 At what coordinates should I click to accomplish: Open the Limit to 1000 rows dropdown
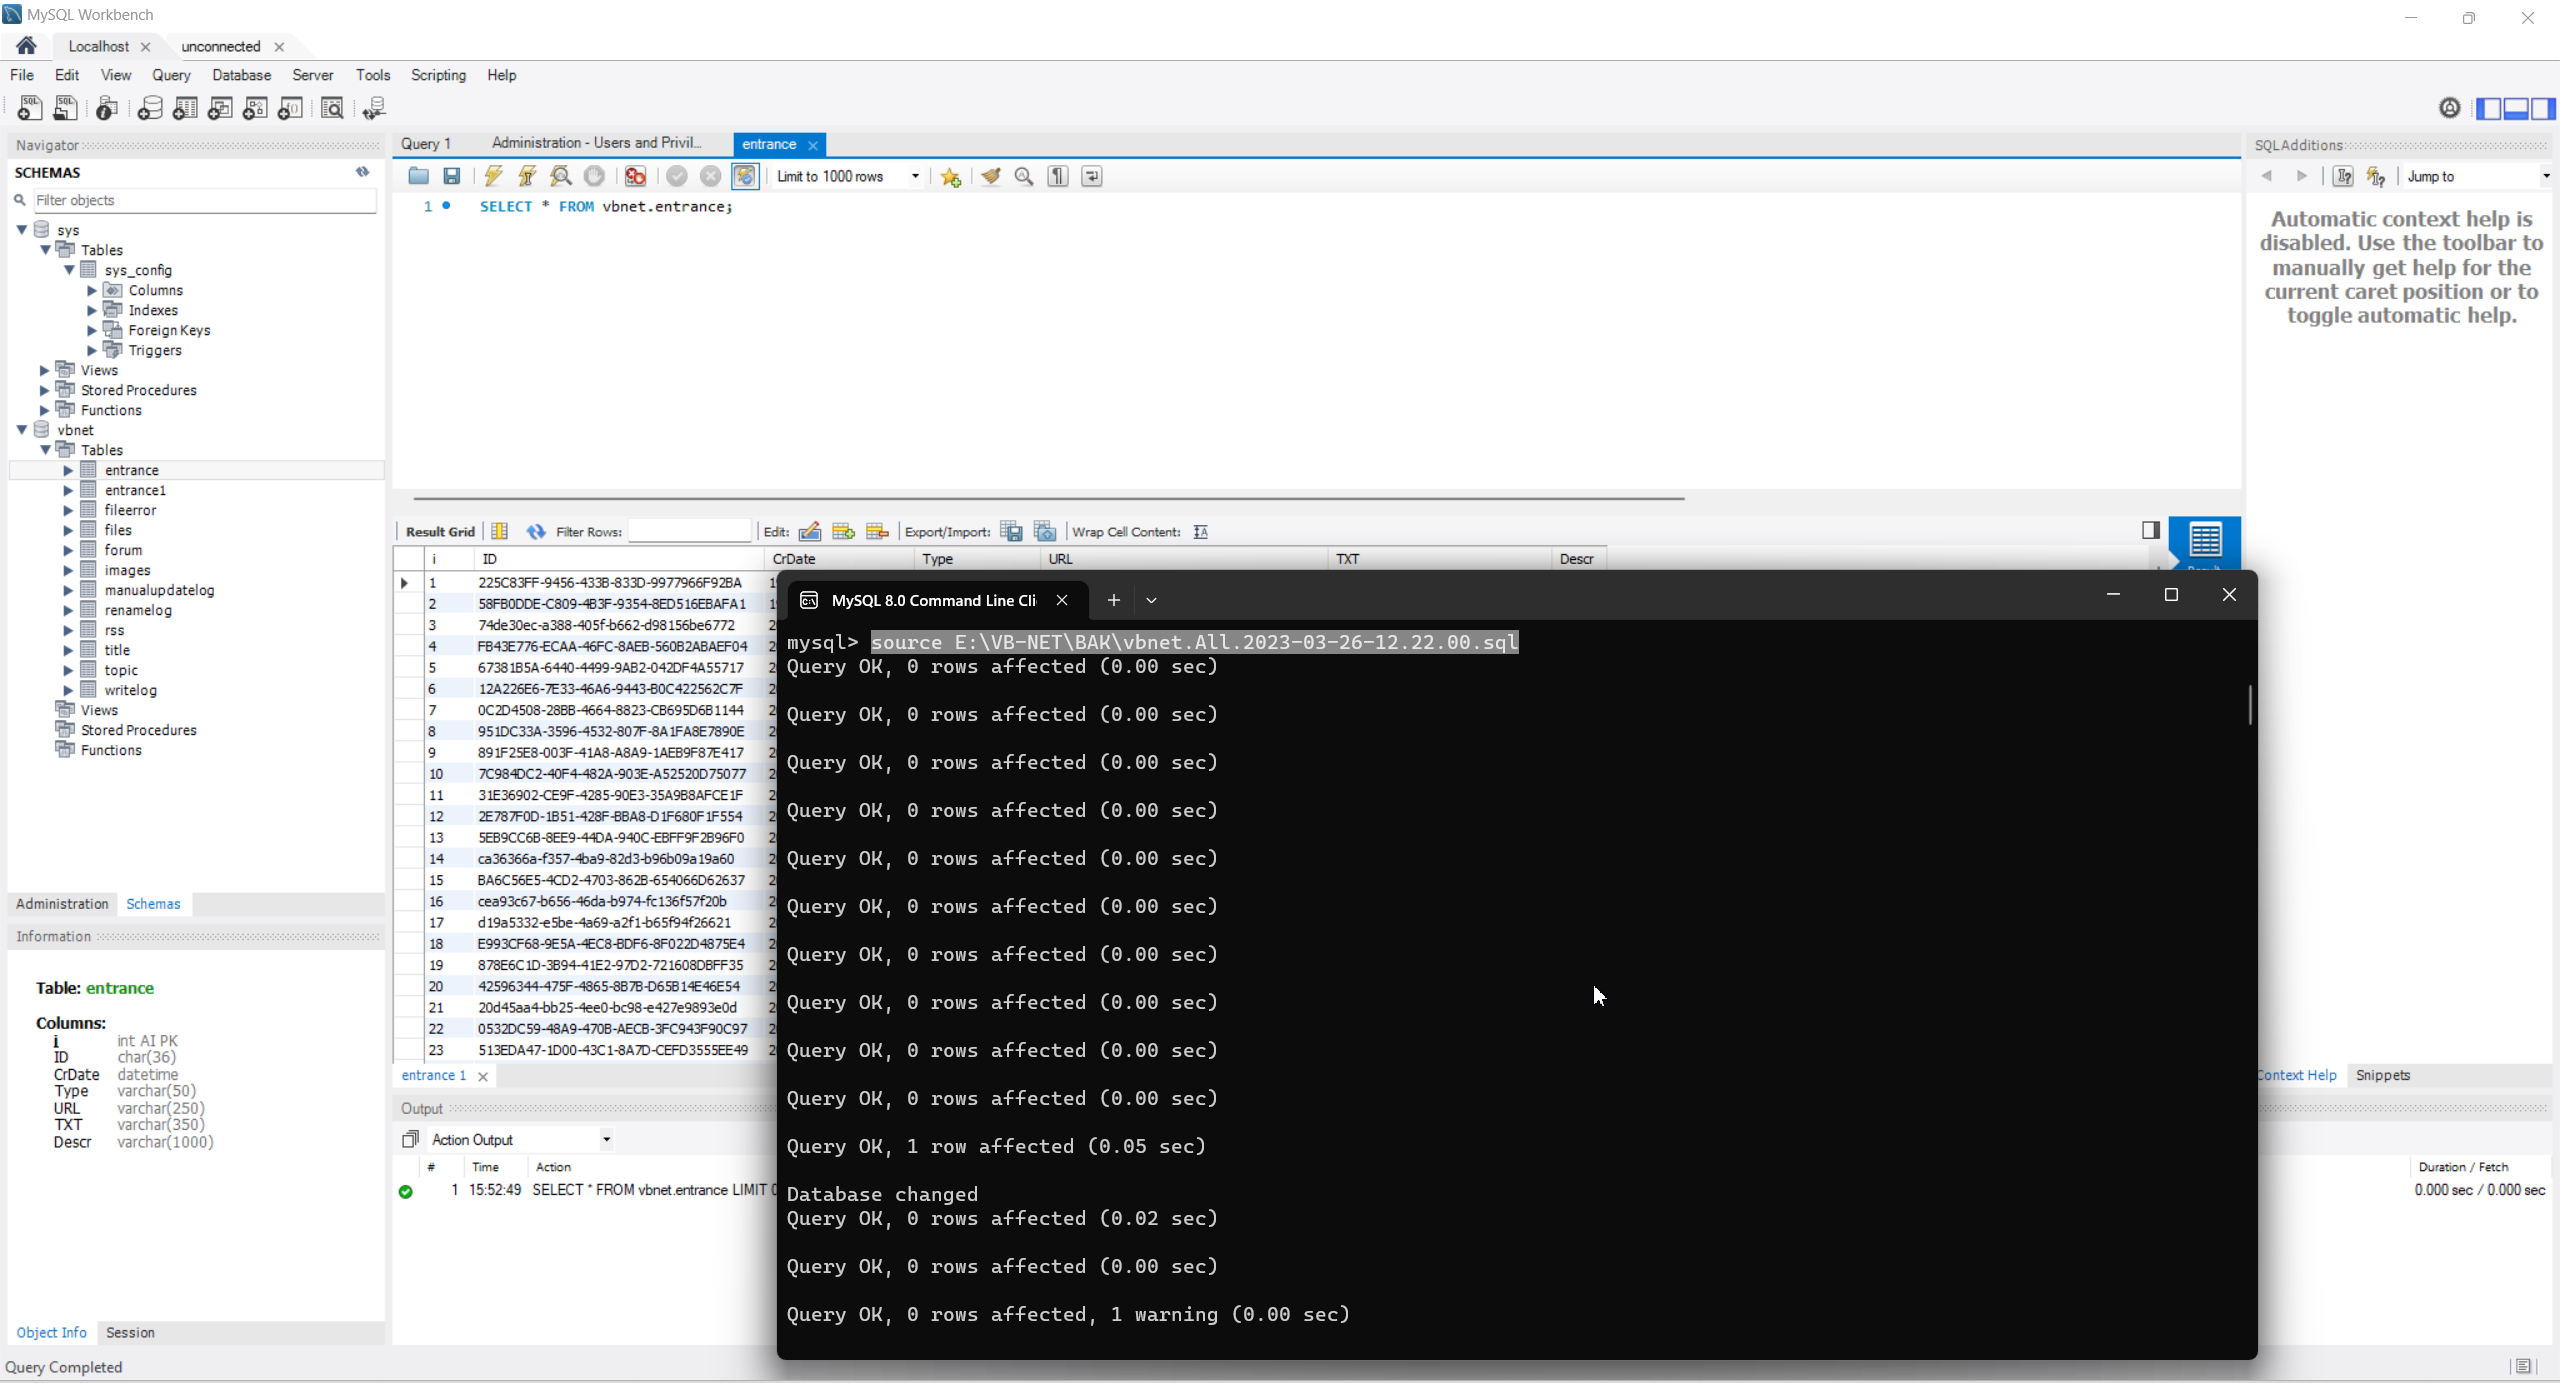click(x=915, y=176)
